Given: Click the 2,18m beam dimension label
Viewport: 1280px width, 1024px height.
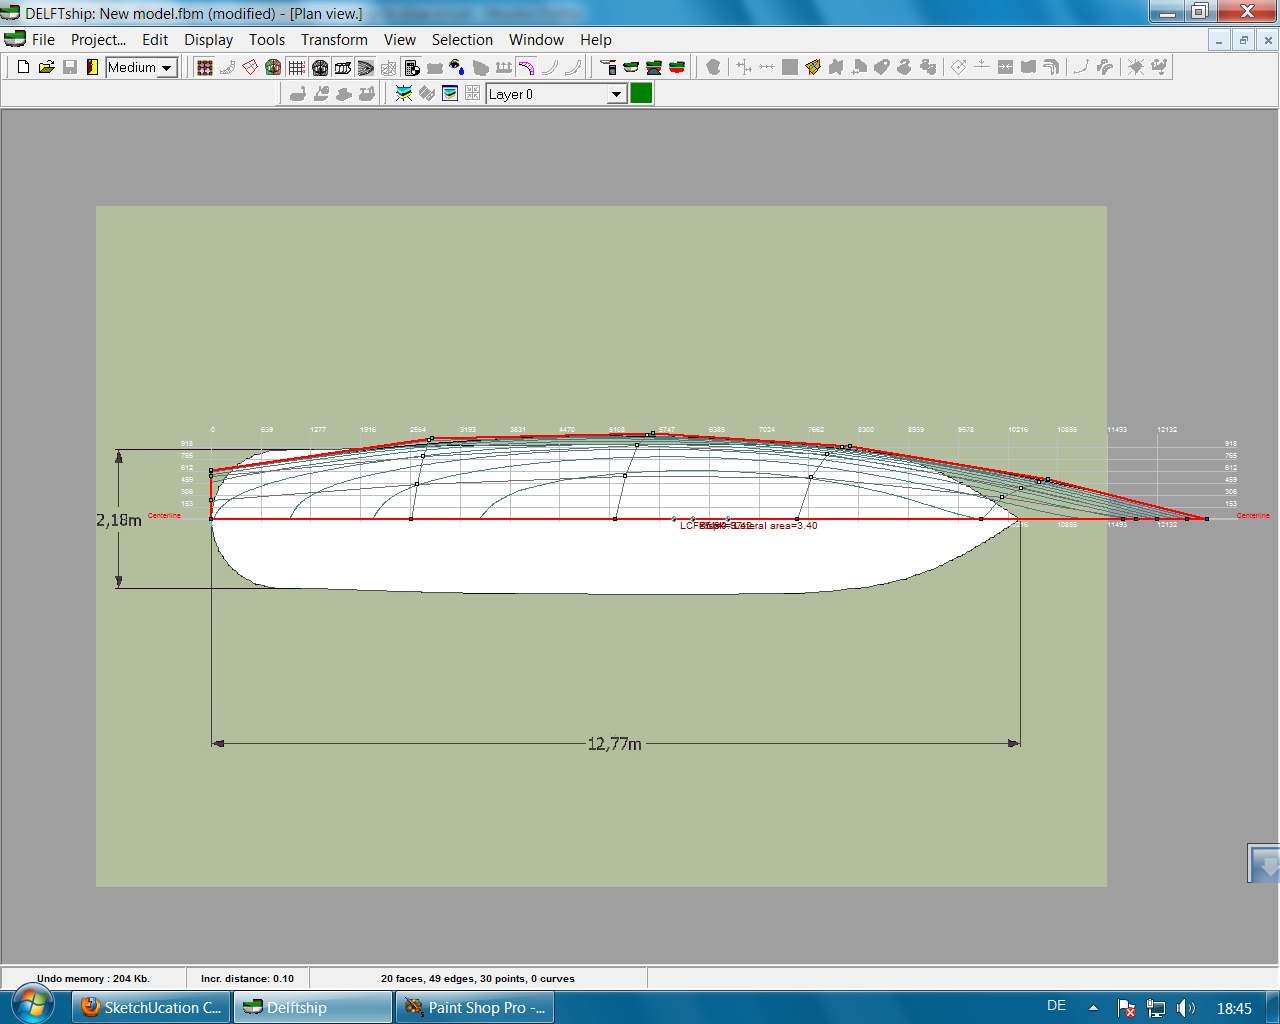Looking at the screenshot, I should (118, 520).
